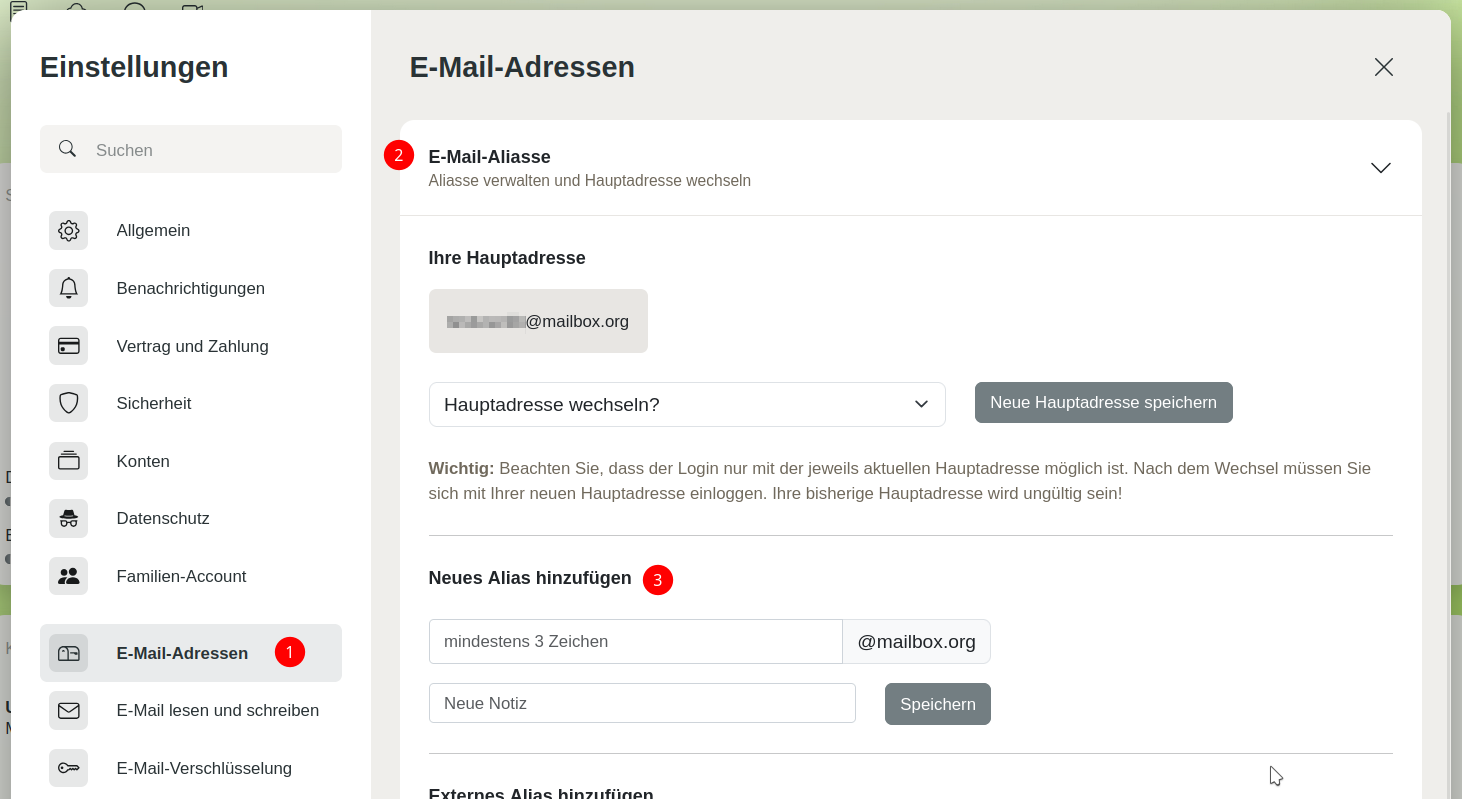Save new alias with Speichern button
This screenshot has width=1462, height=799.
(938, 704)
